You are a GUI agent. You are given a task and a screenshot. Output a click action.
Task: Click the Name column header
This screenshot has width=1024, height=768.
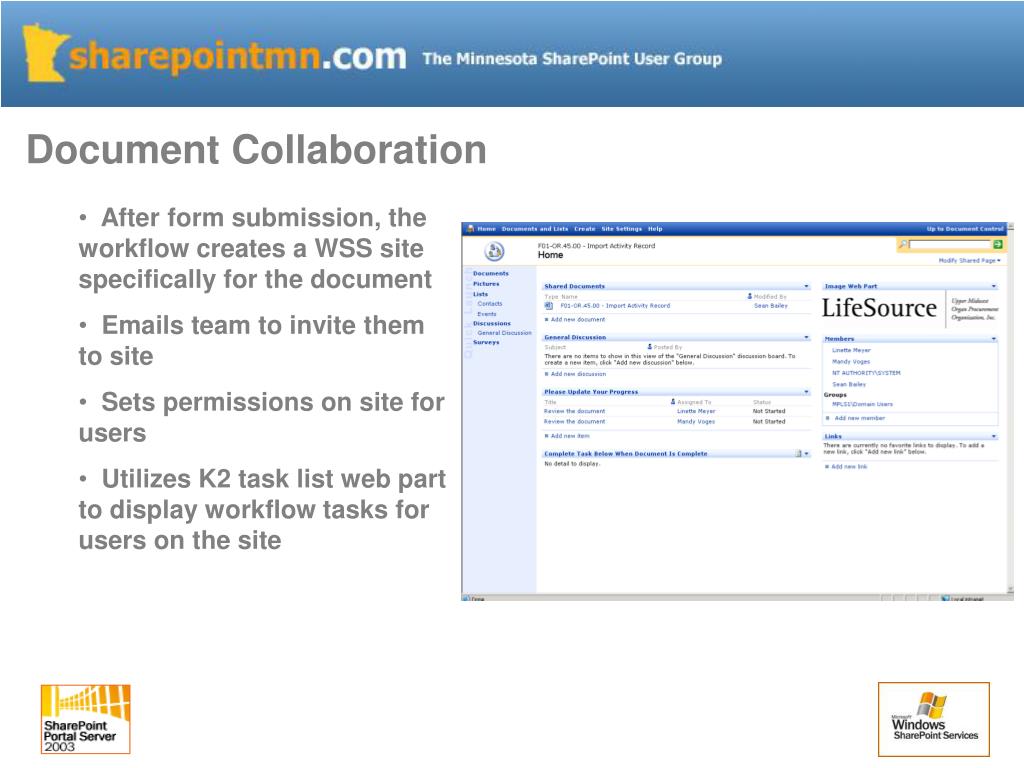pos(569,296)
